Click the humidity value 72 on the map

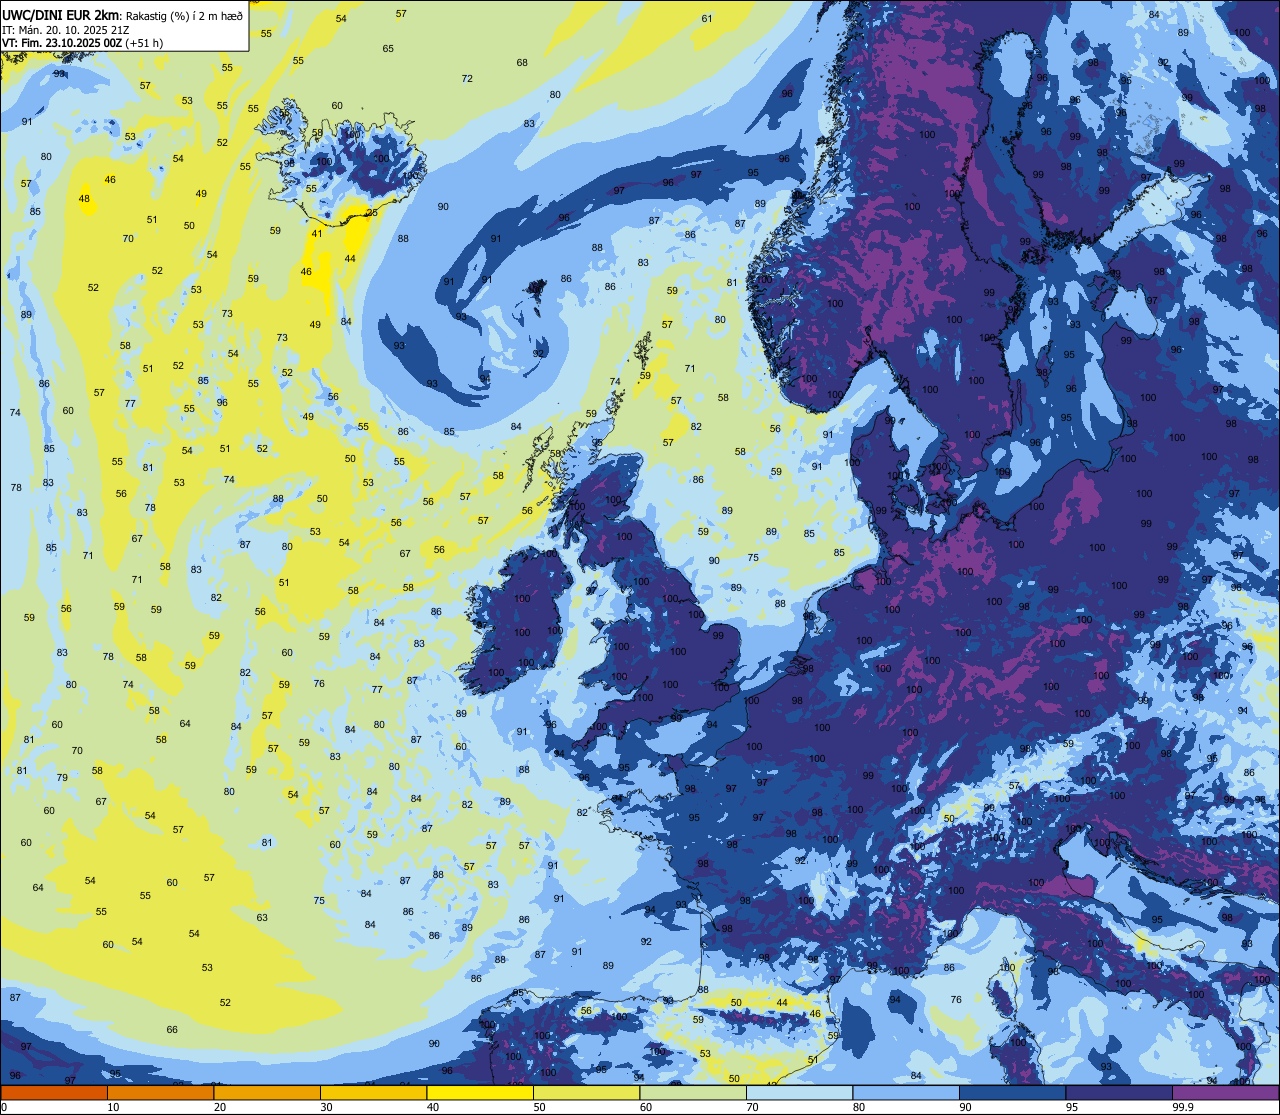click(467, 79)
